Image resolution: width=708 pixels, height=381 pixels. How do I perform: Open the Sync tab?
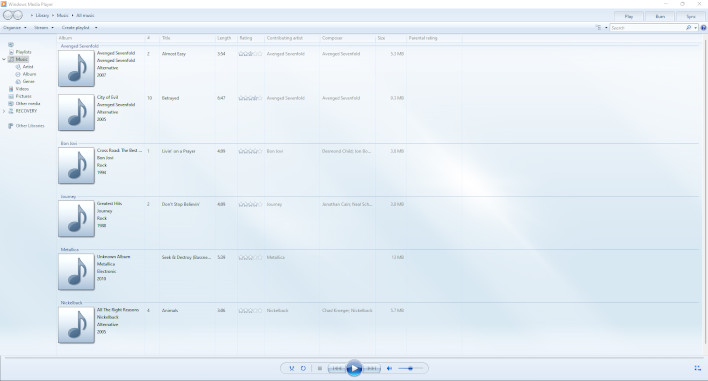click(x=691, y=16)
